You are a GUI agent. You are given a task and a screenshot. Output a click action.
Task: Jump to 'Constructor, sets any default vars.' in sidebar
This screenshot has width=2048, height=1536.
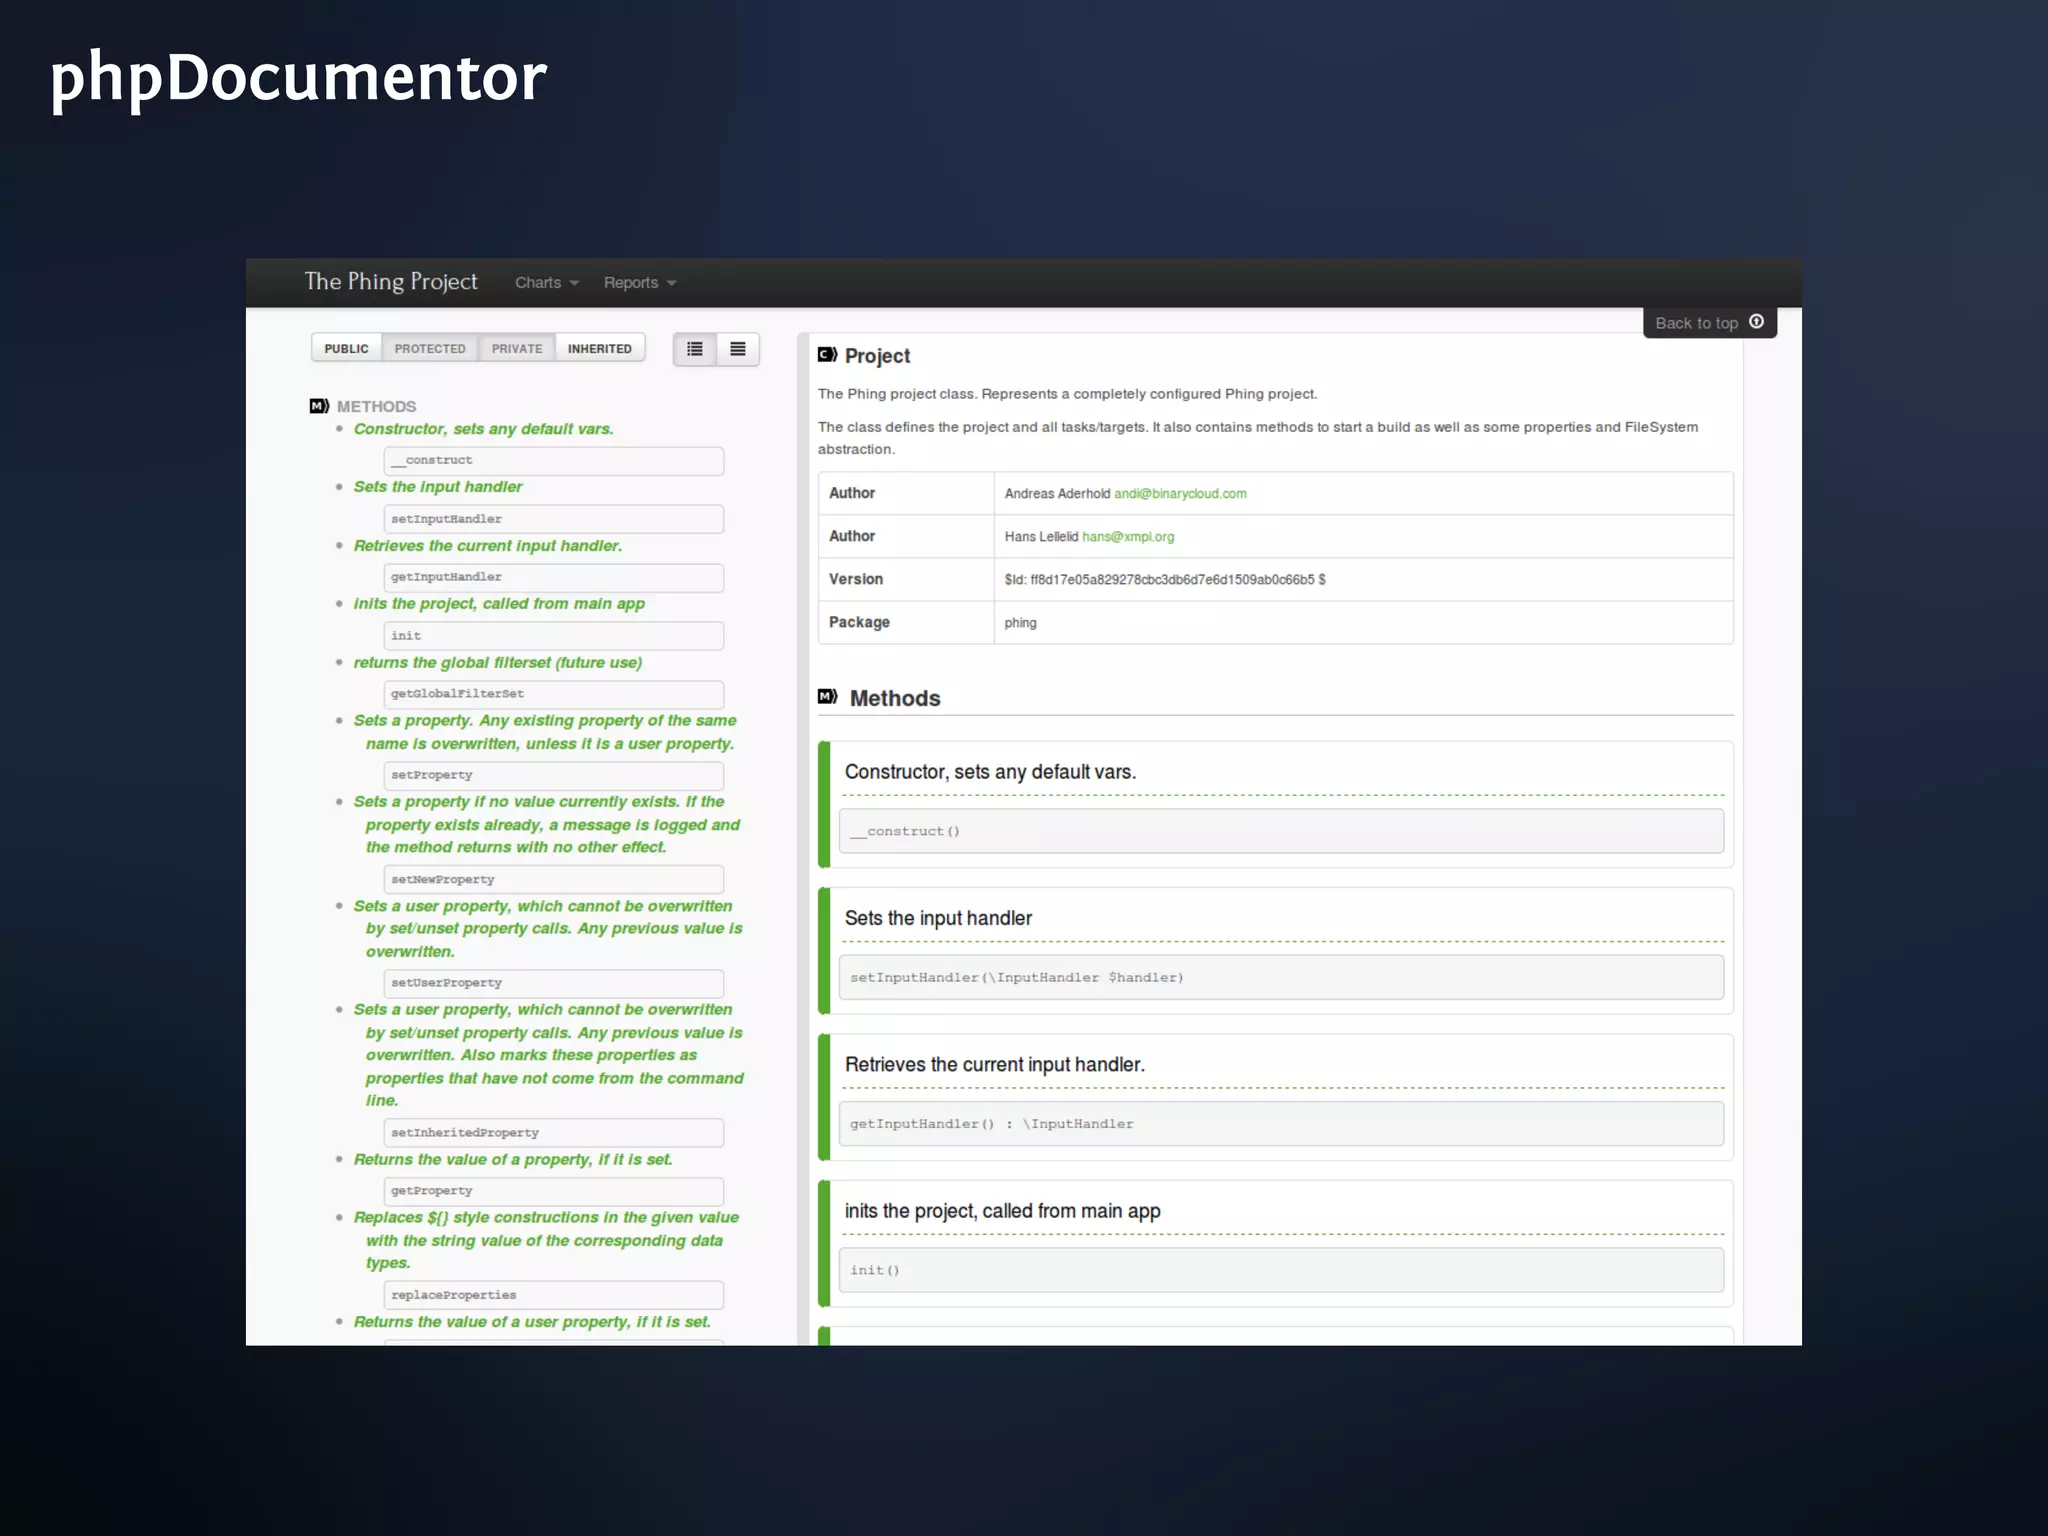point(483,429)
